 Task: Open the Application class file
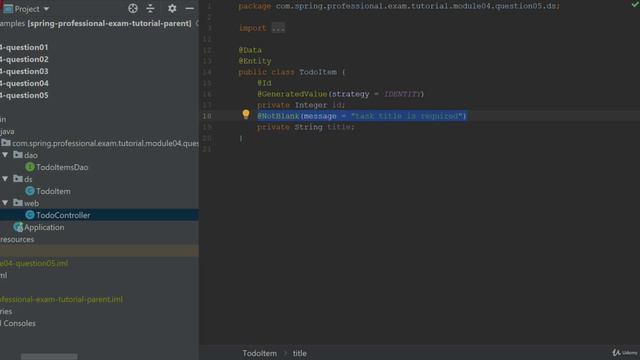point(44,227)
